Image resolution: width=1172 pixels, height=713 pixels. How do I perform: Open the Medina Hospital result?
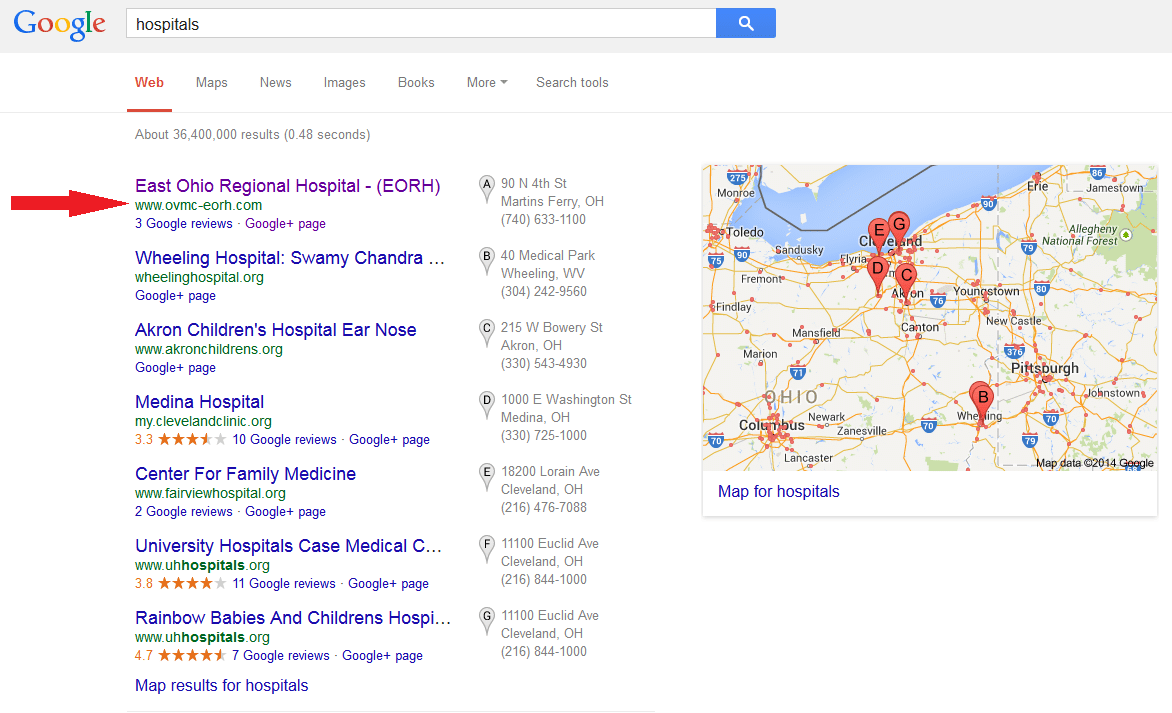tap(200, 402)
